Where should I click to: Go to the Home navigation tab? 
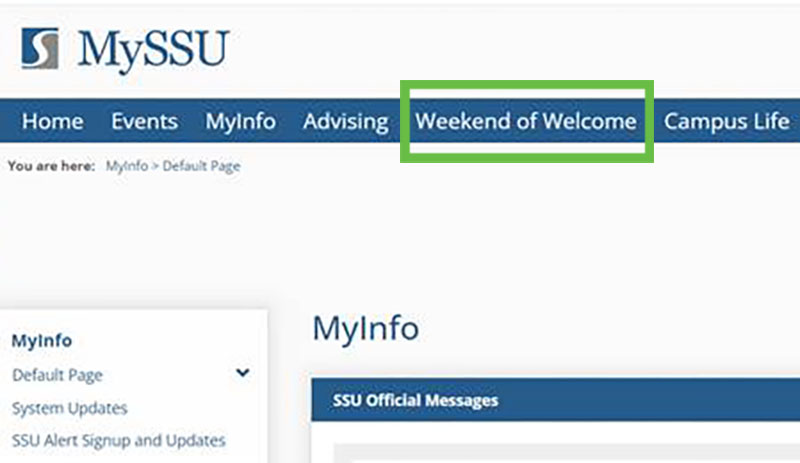53,122
